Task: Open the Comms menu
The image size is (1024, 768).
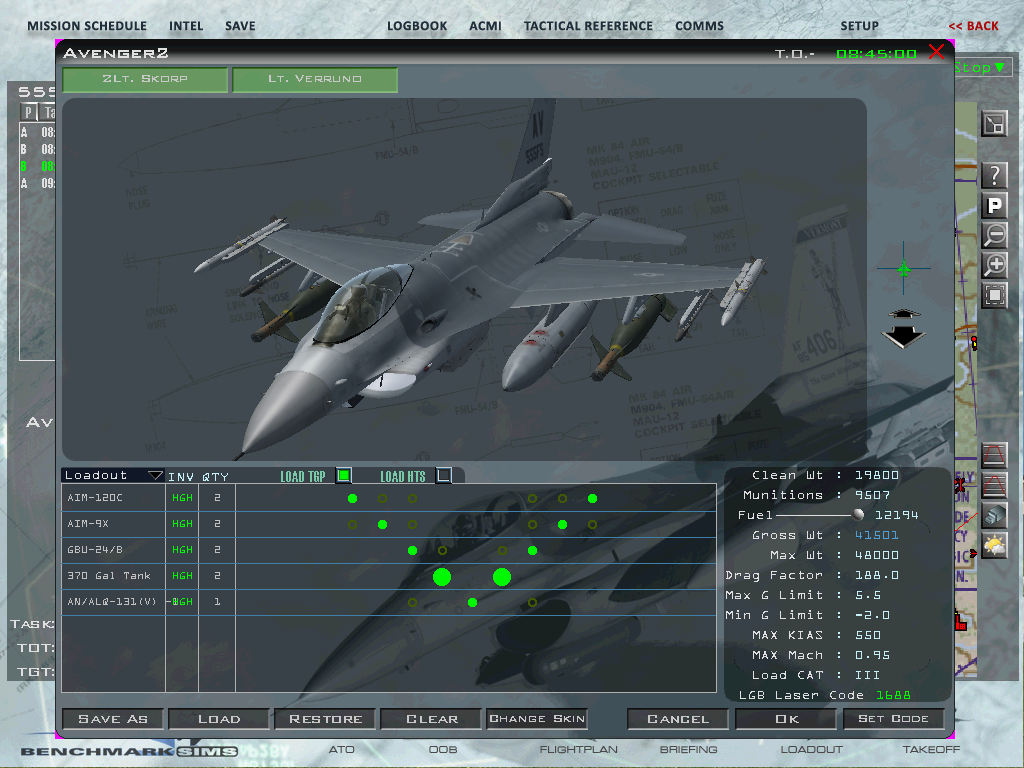Action: coord(699,26)
